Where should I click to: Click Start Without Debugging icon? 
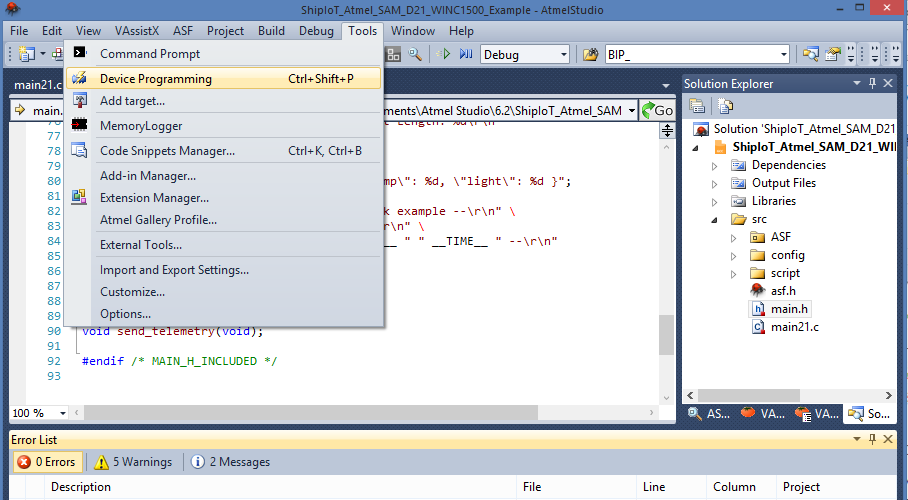[466, 54]
